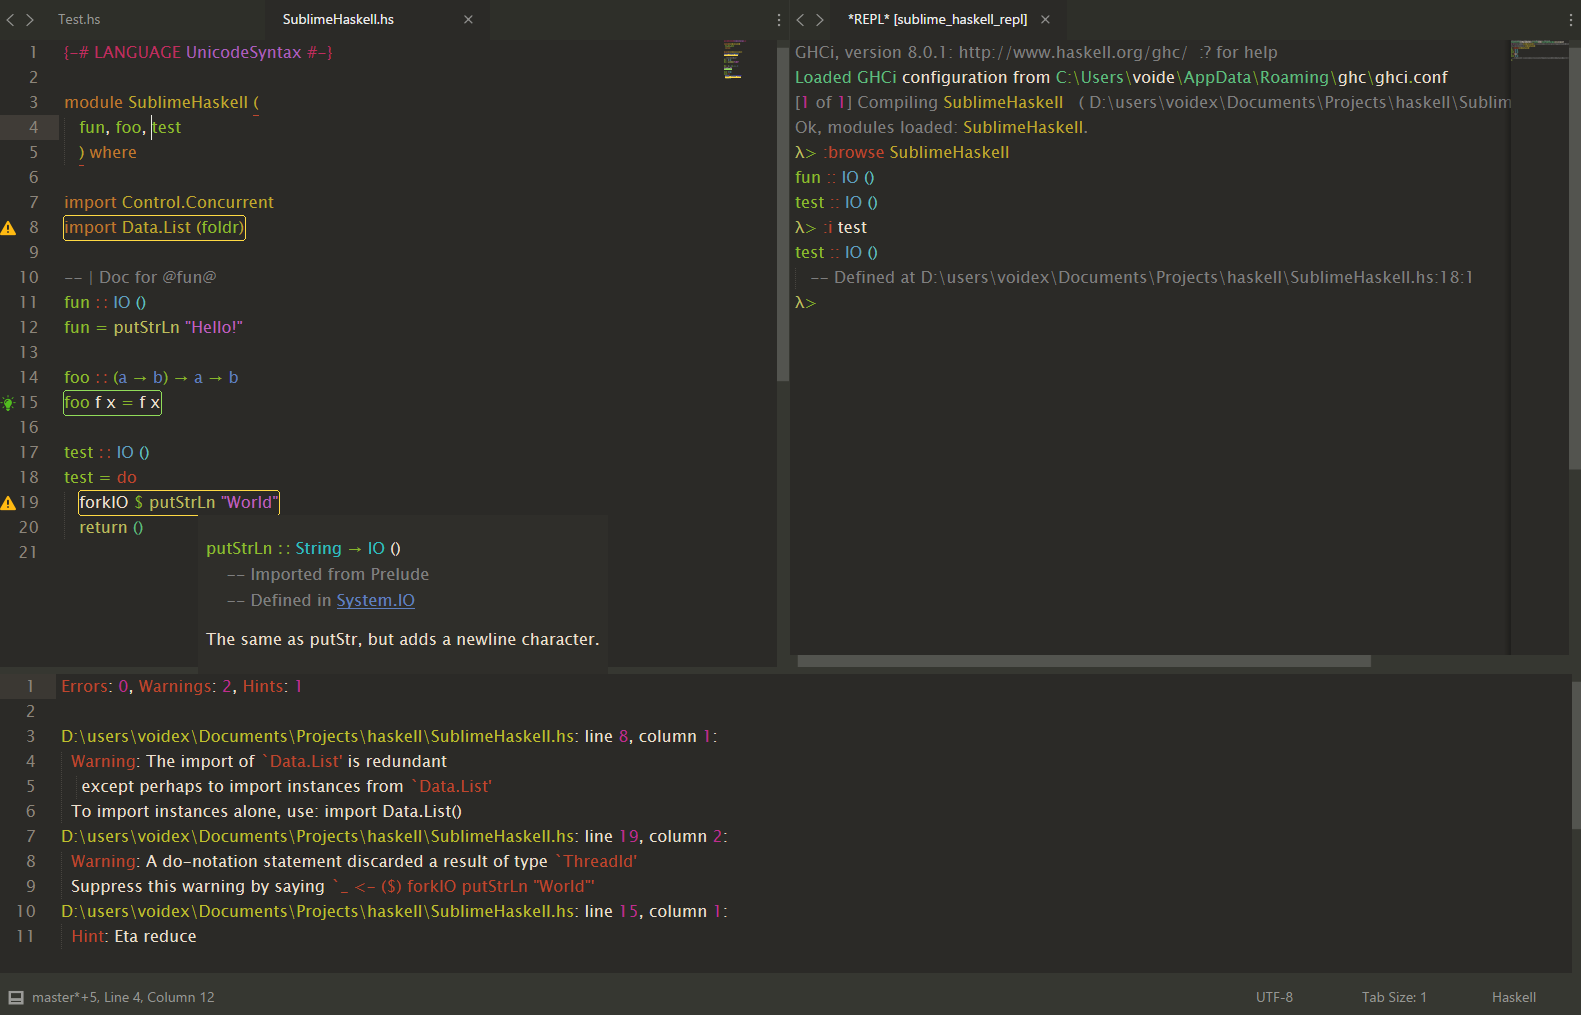Go to next tab in REPL pane
1581x1015 pixels.
820,19
